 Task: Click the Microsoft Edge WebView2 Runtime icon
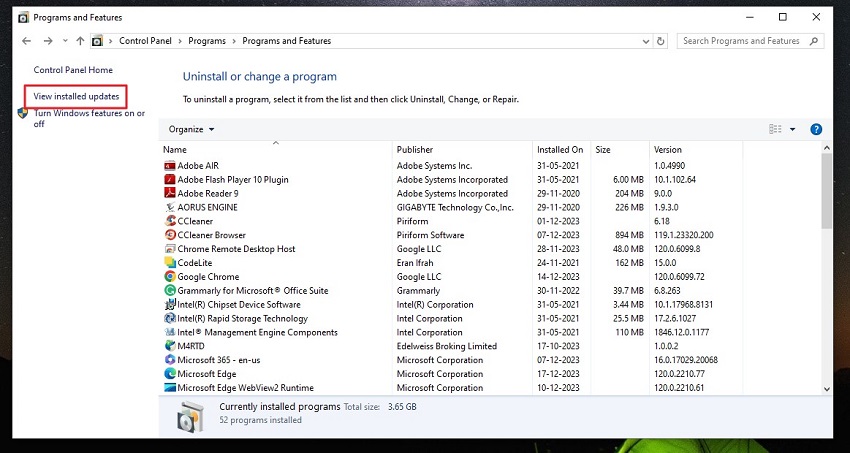(170, 388)
